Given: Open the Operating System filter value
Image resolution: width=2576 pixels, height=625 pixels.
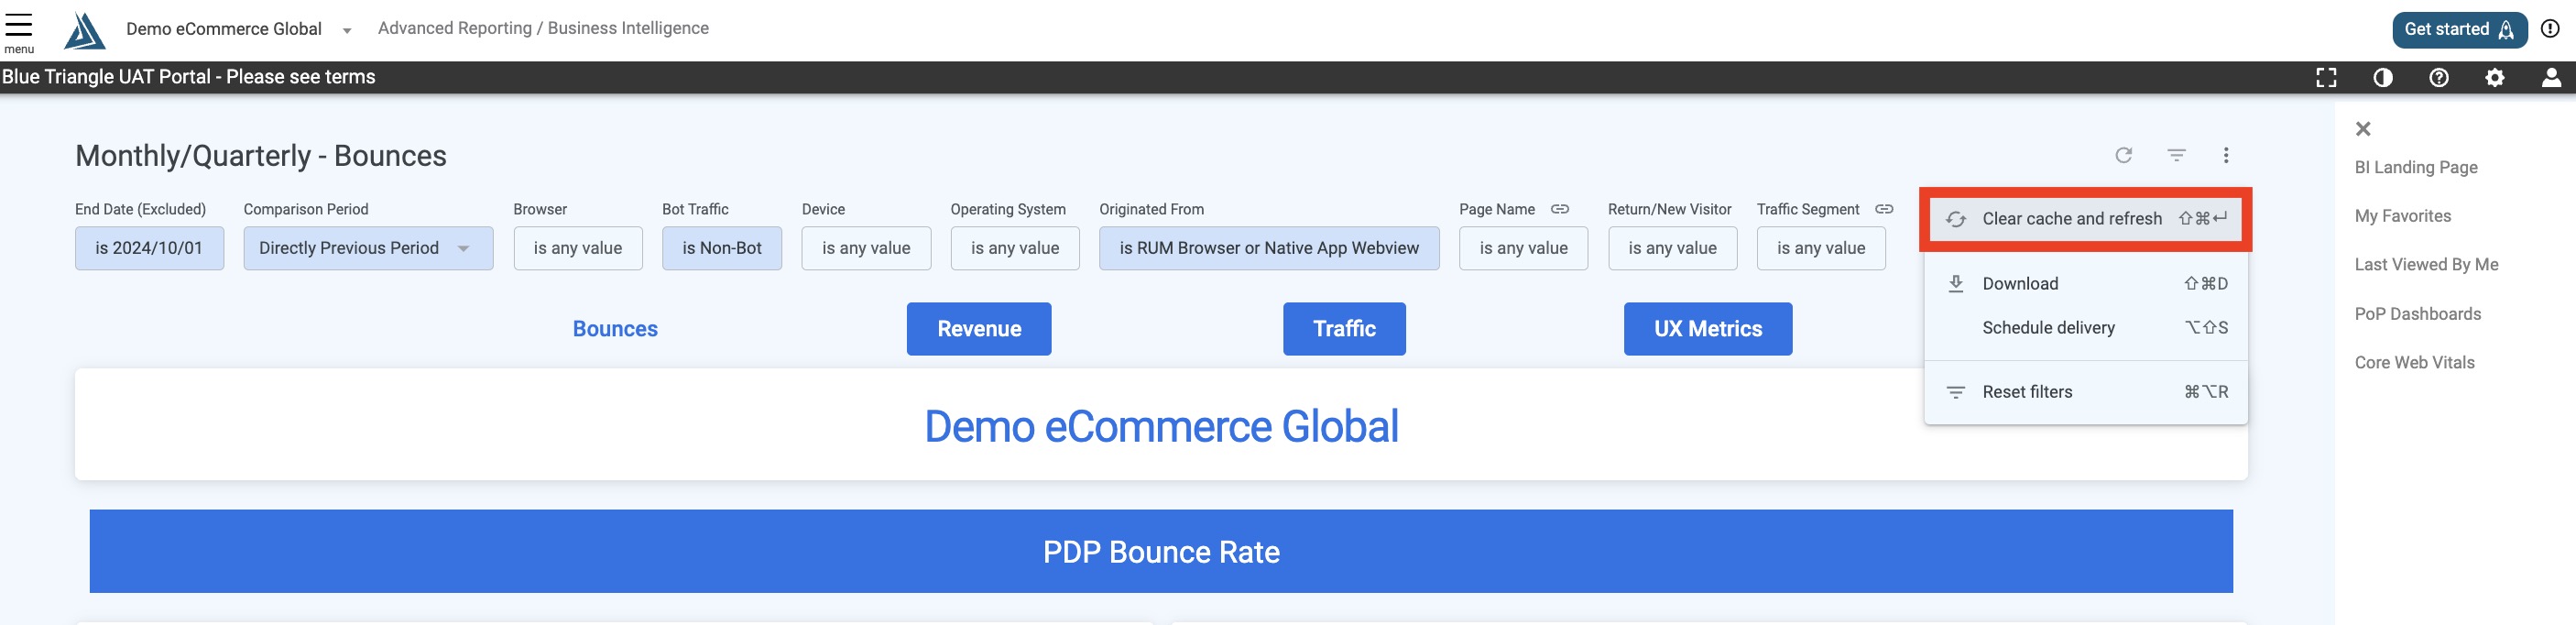Looking at the screenshot, I should [x=1015, y=248].
